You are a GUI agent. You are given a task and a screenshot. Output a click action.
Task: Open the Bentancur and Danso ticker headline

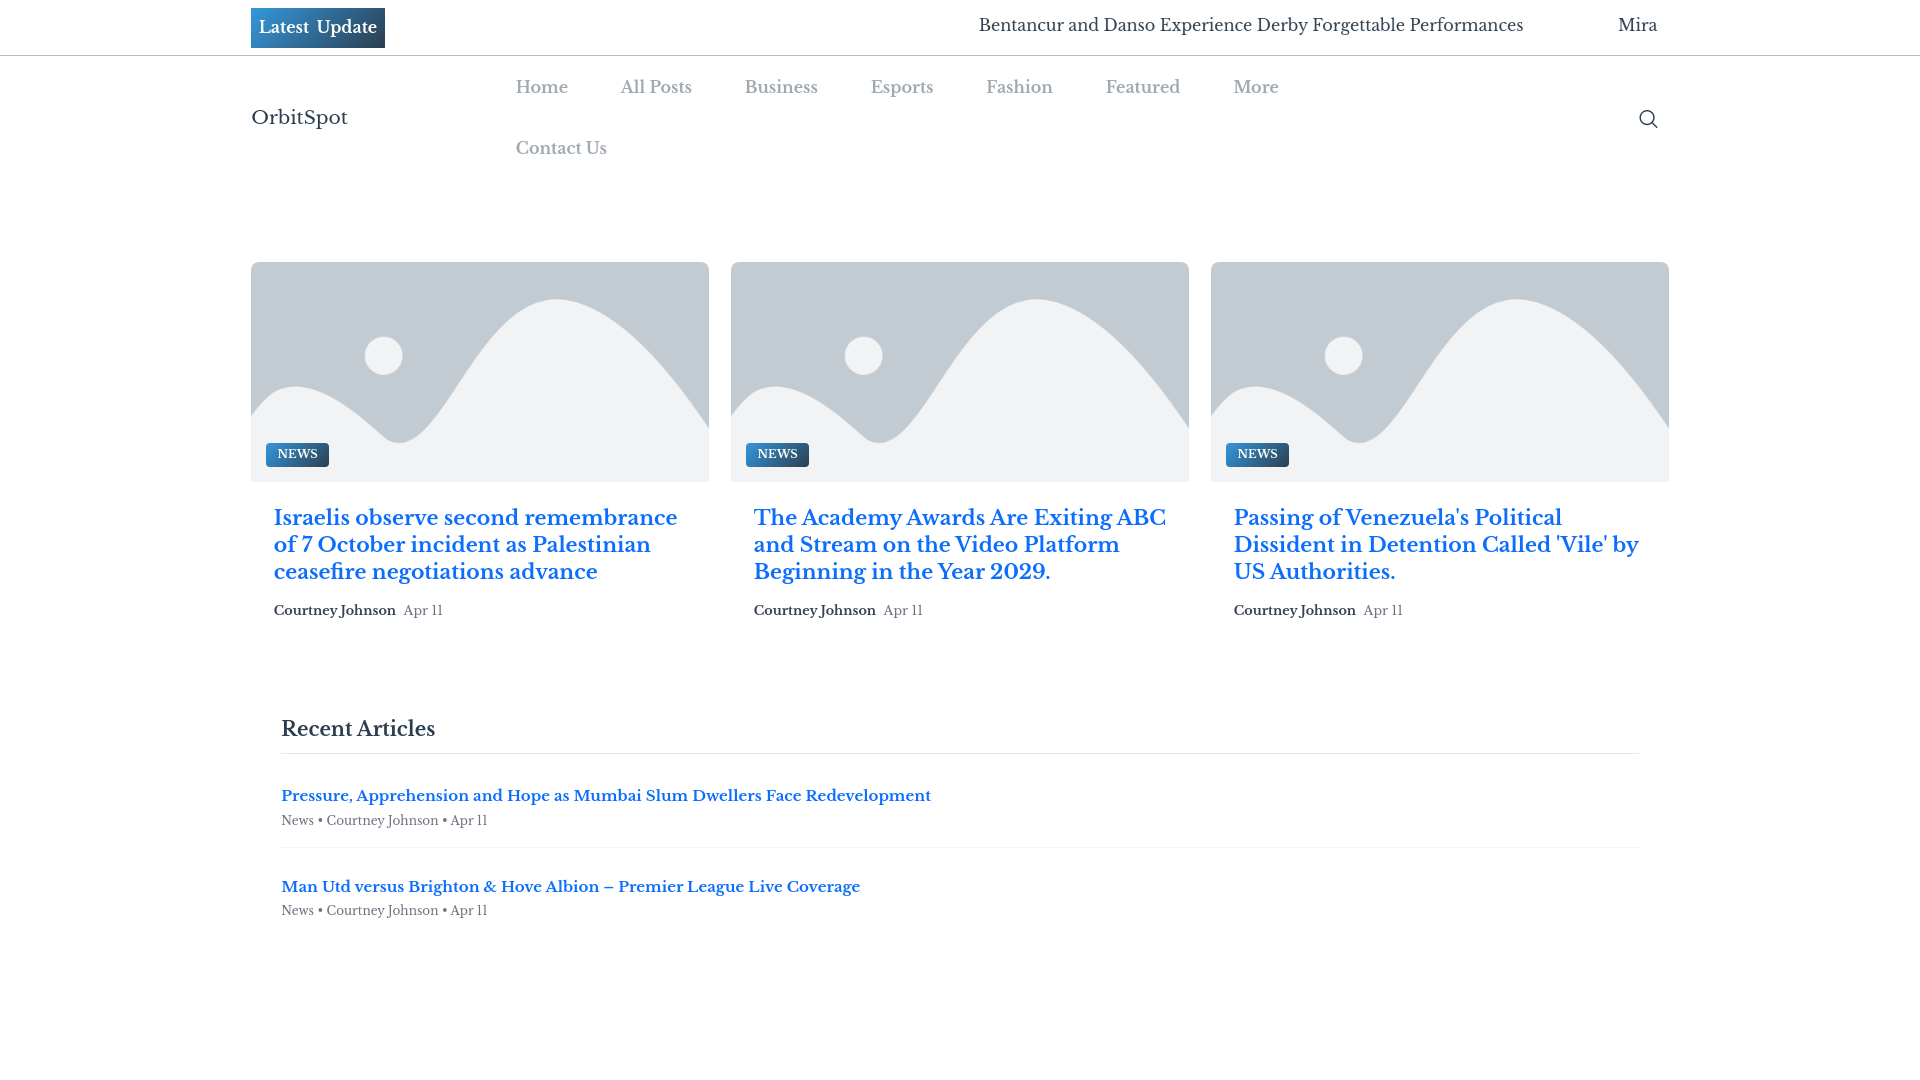[1251, 25]
